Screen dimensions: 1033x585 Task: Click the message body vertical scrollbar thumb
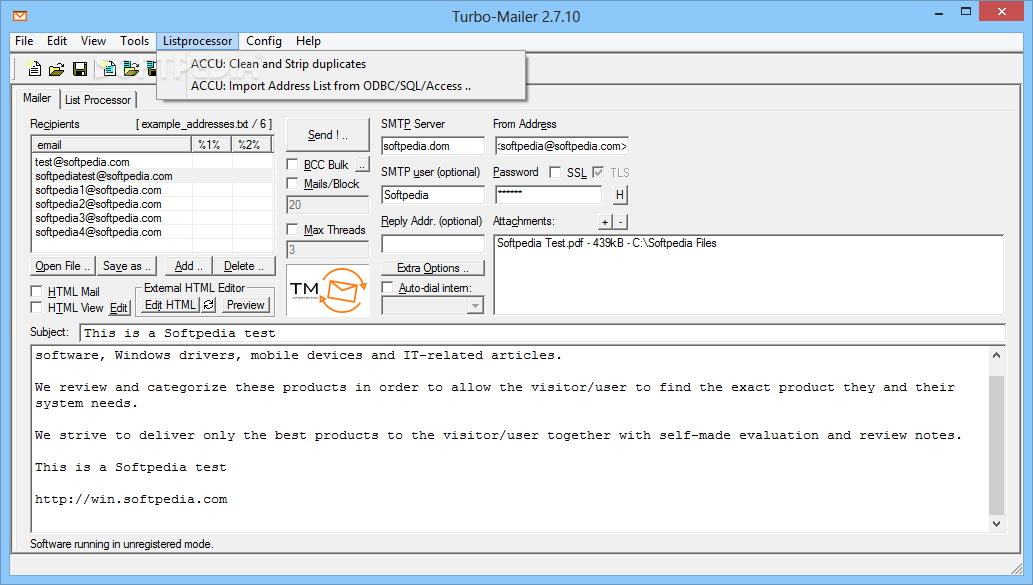pyautogui.click(x=996, y=445)
